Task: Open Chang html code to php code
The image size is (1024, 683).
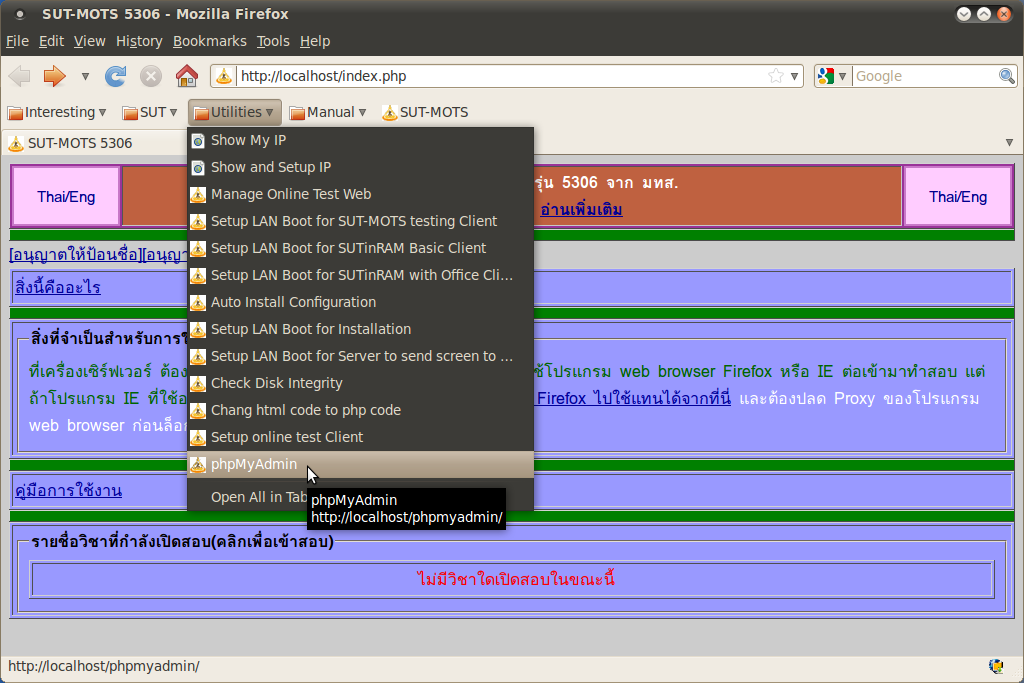Action: (360, 410)
